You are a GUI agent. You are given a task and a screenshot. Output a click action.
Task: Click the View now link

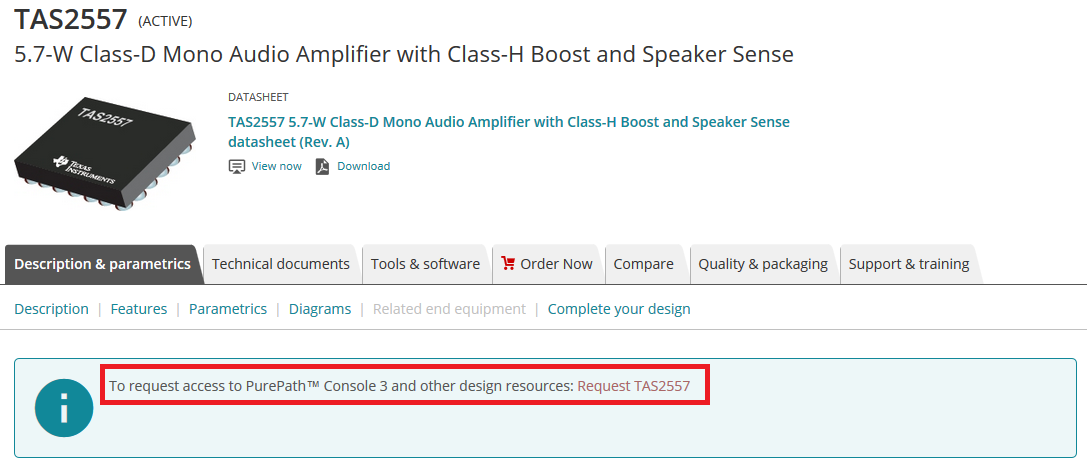pos(276,166)
